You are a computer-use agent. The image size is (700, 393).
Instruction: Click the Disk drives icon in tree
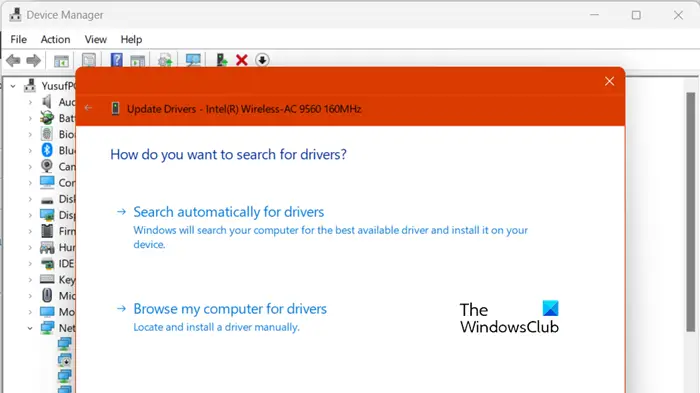point(47,200)
